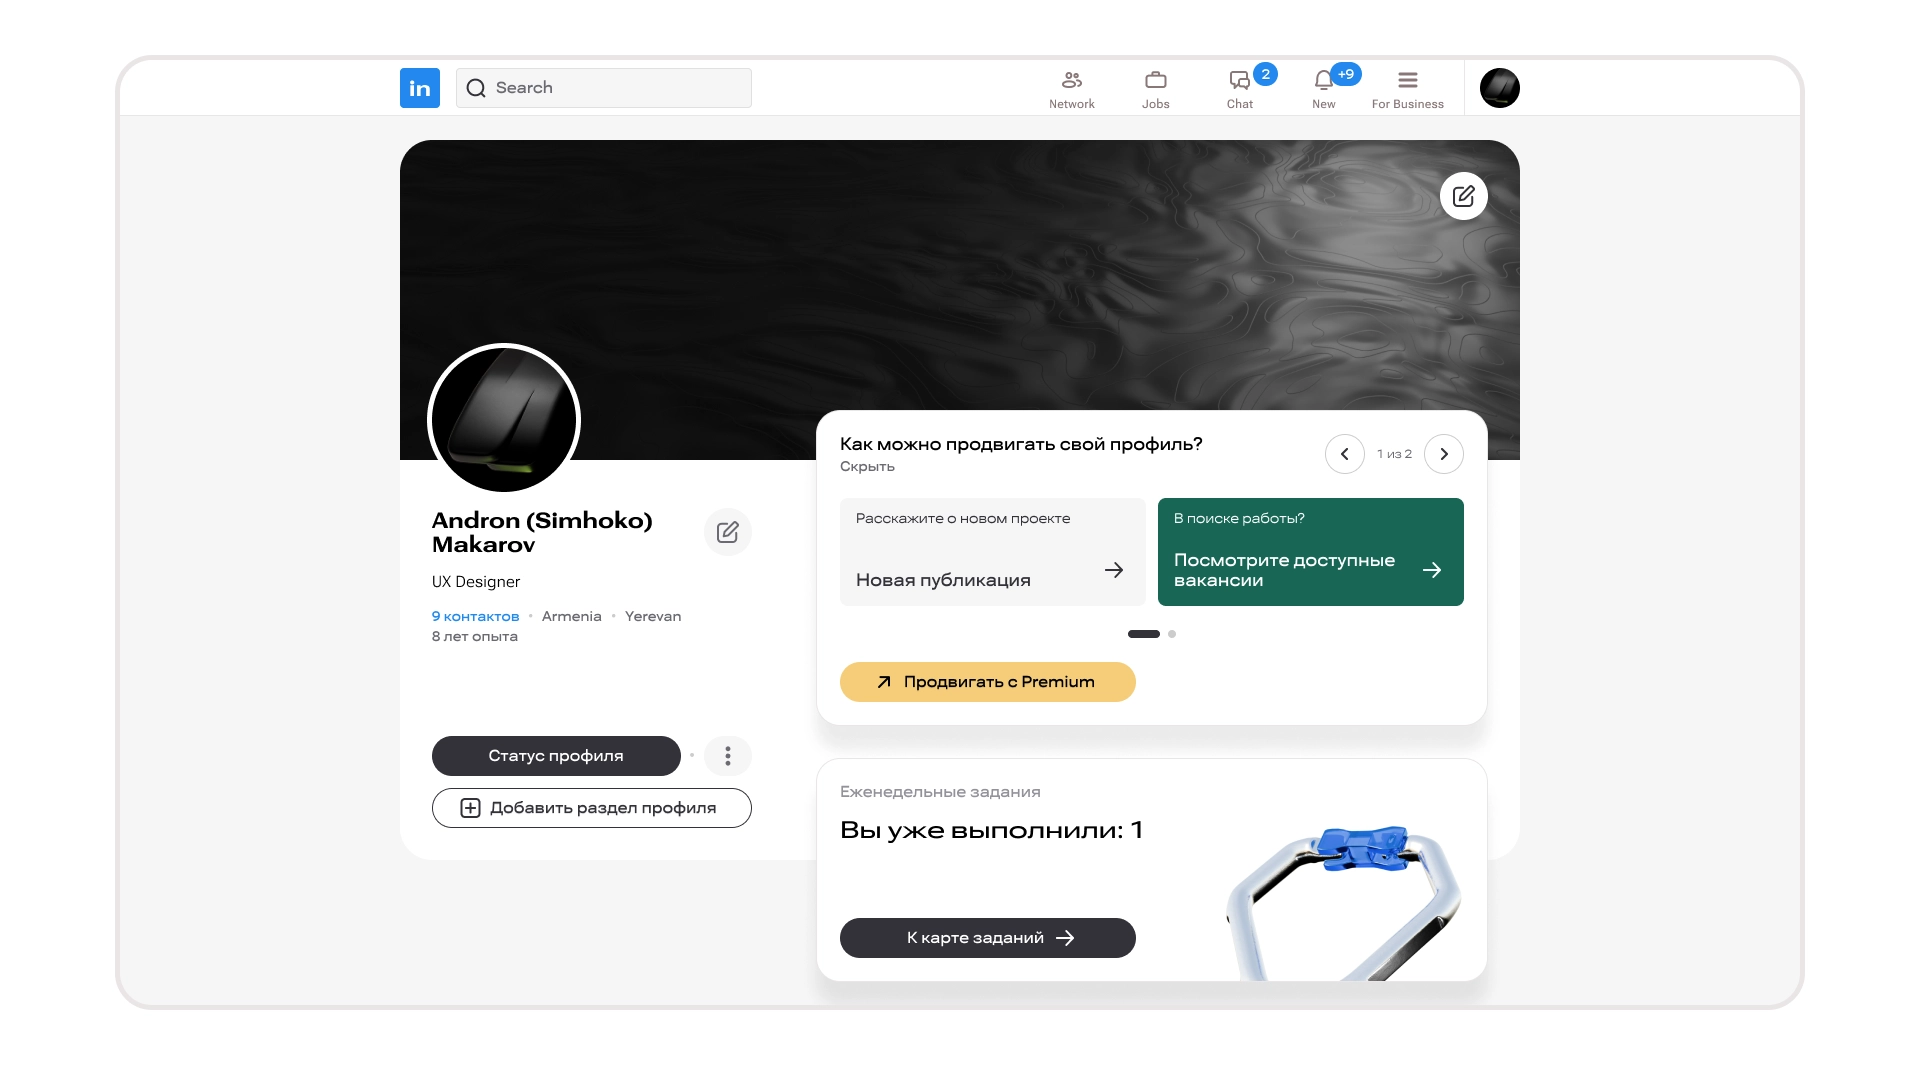Open the three-dot profile options menu
This screenshot has height=1080, width=1920.
point(727,756)
